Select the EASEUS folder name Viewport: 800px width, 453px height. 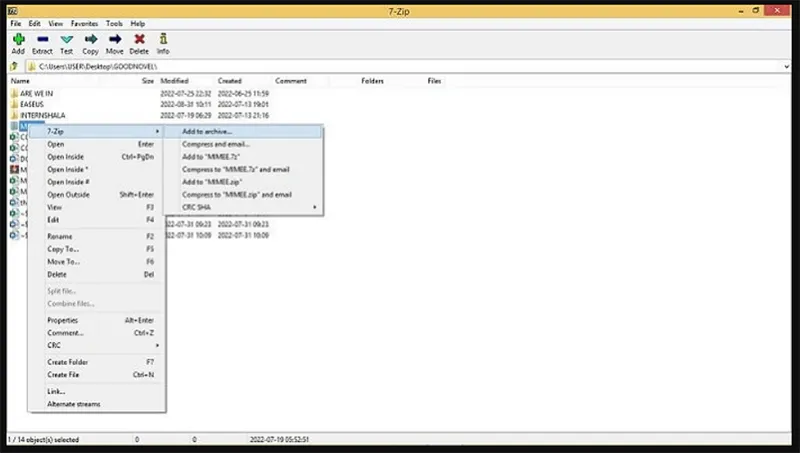point(32,104)
